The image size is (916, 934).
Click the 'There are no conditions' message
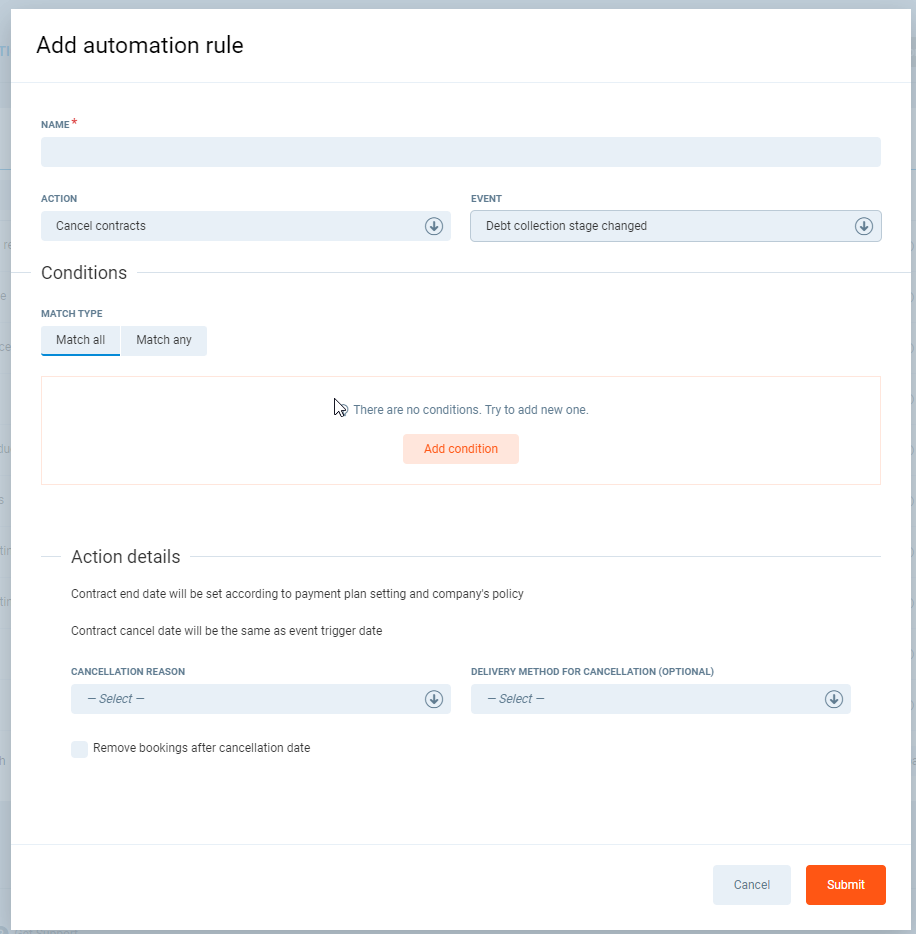[470, 410]
